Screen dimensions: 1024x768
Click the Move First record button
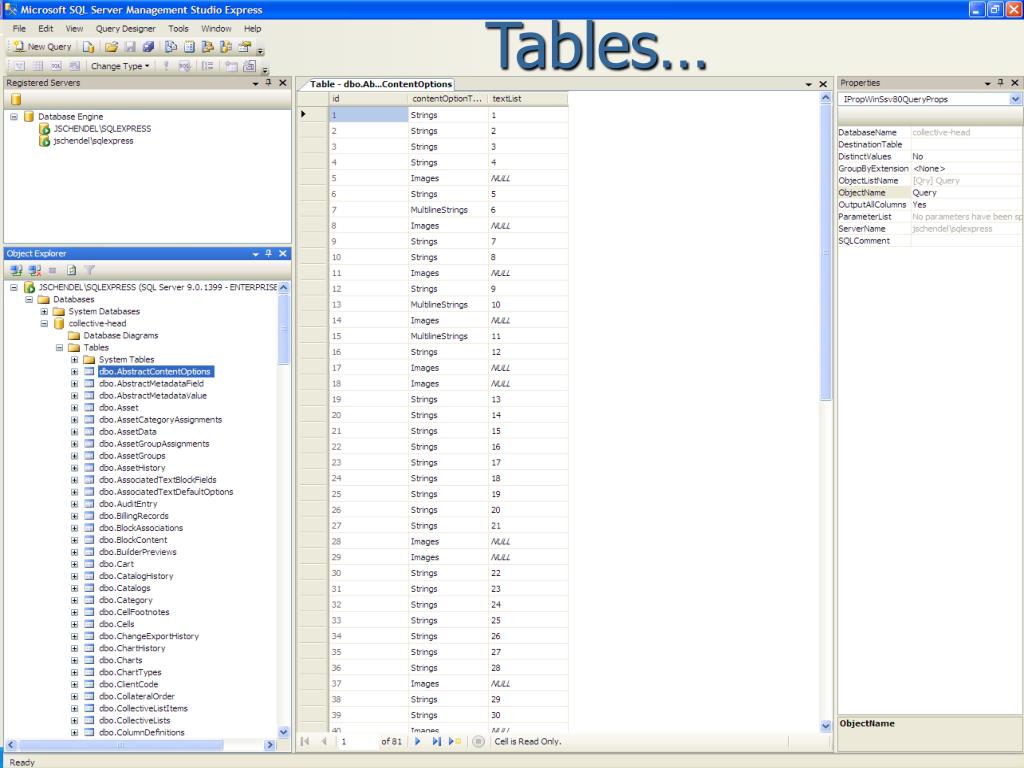click(305, 741)
